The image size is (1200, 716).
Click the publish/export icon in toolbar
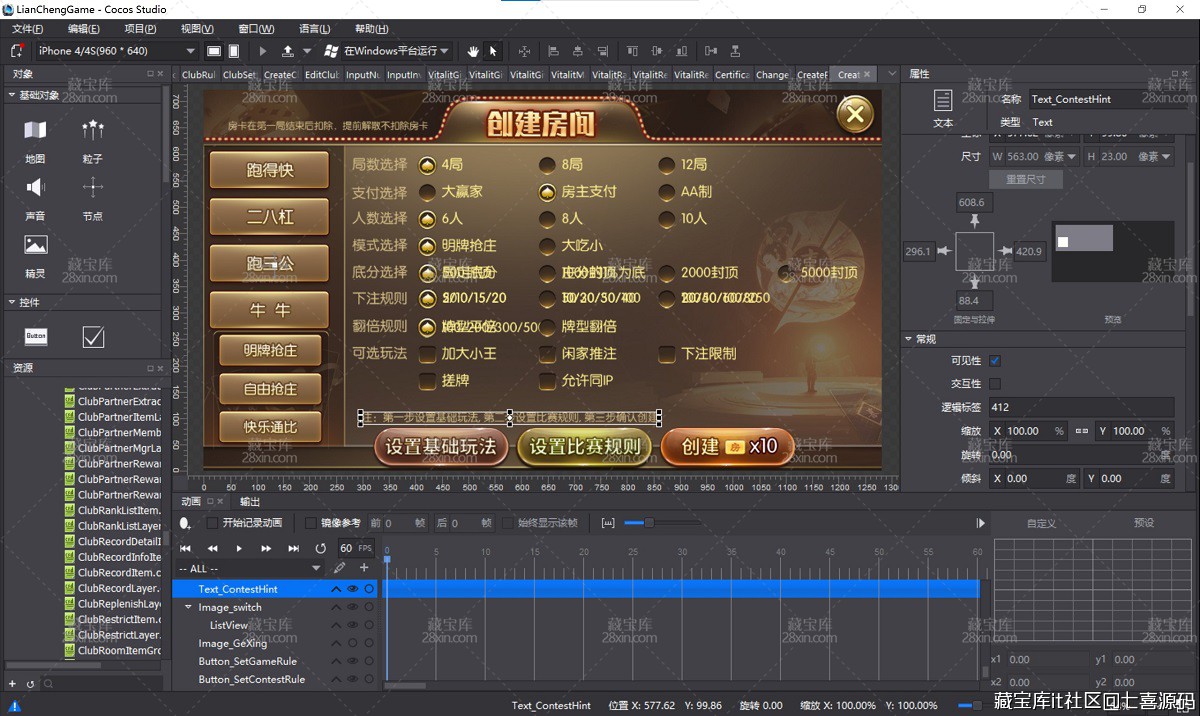(x=288, y=51)
